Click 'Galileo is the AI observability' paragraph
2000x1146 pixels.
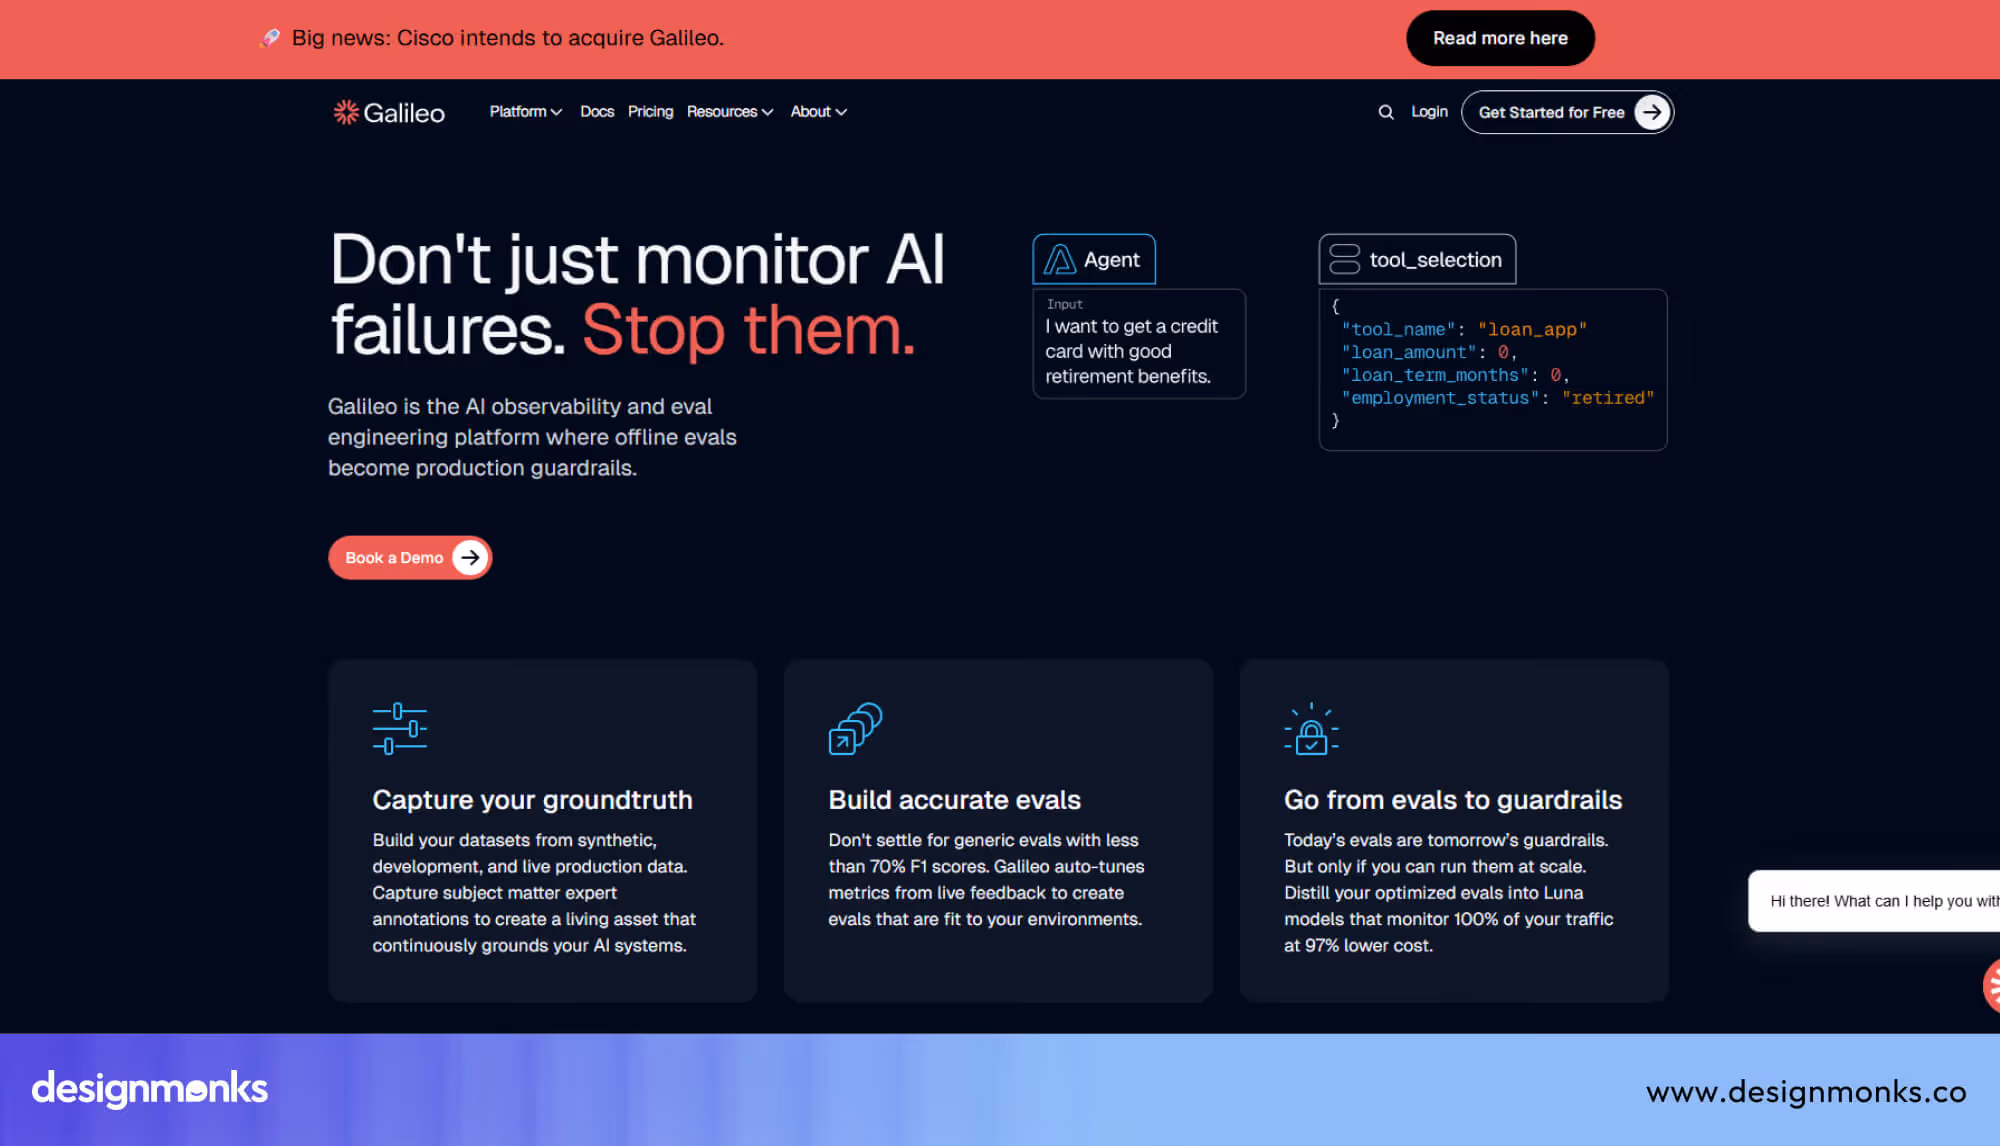coord(532,437)
